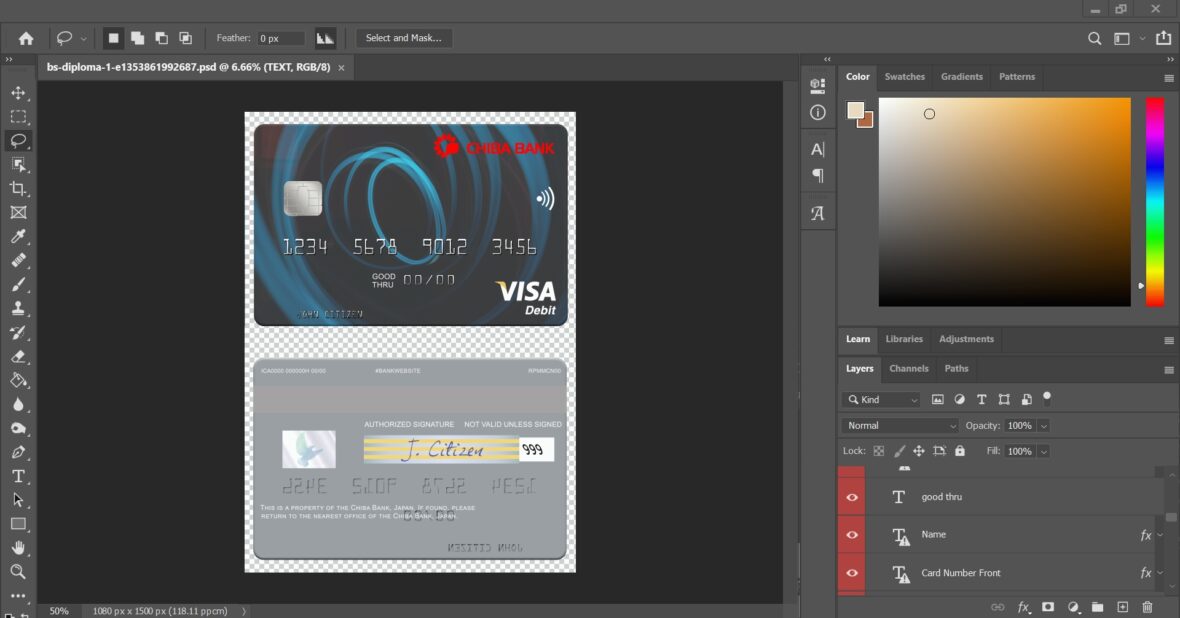Select the Eraser tool

tap(18, 357)
